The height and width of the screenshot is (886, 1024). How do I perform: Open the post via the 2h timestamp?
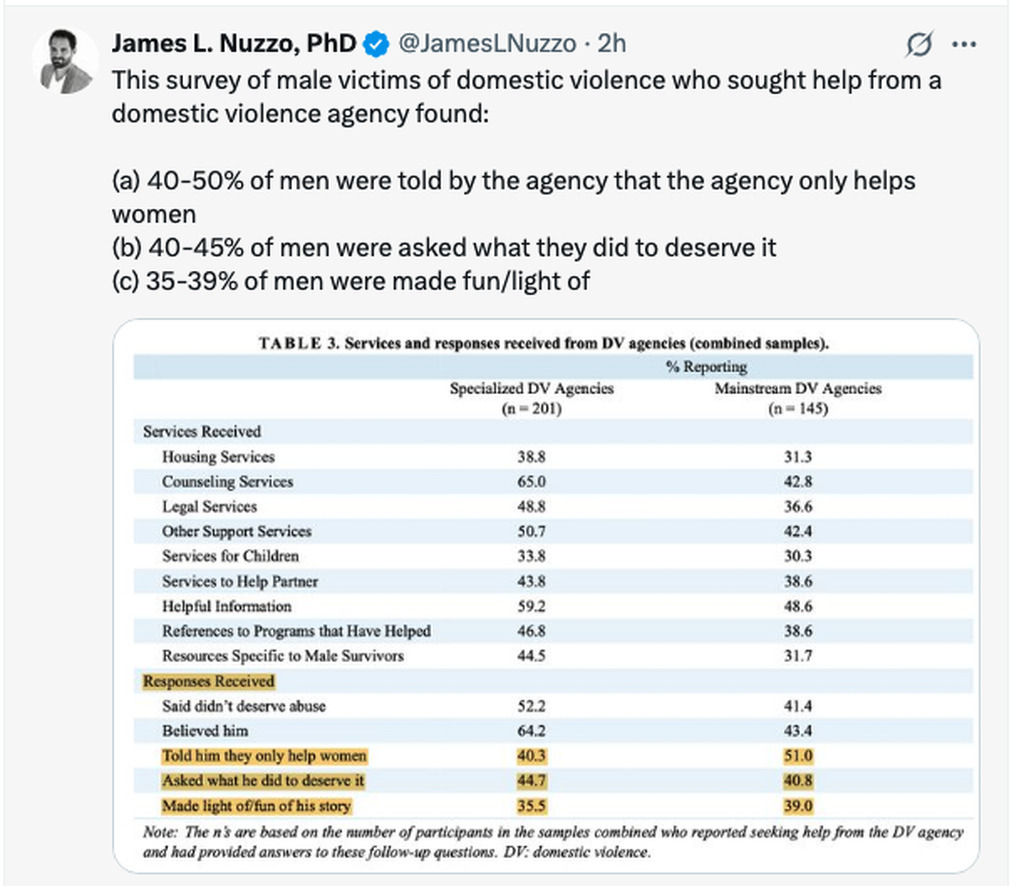(611, 44)
